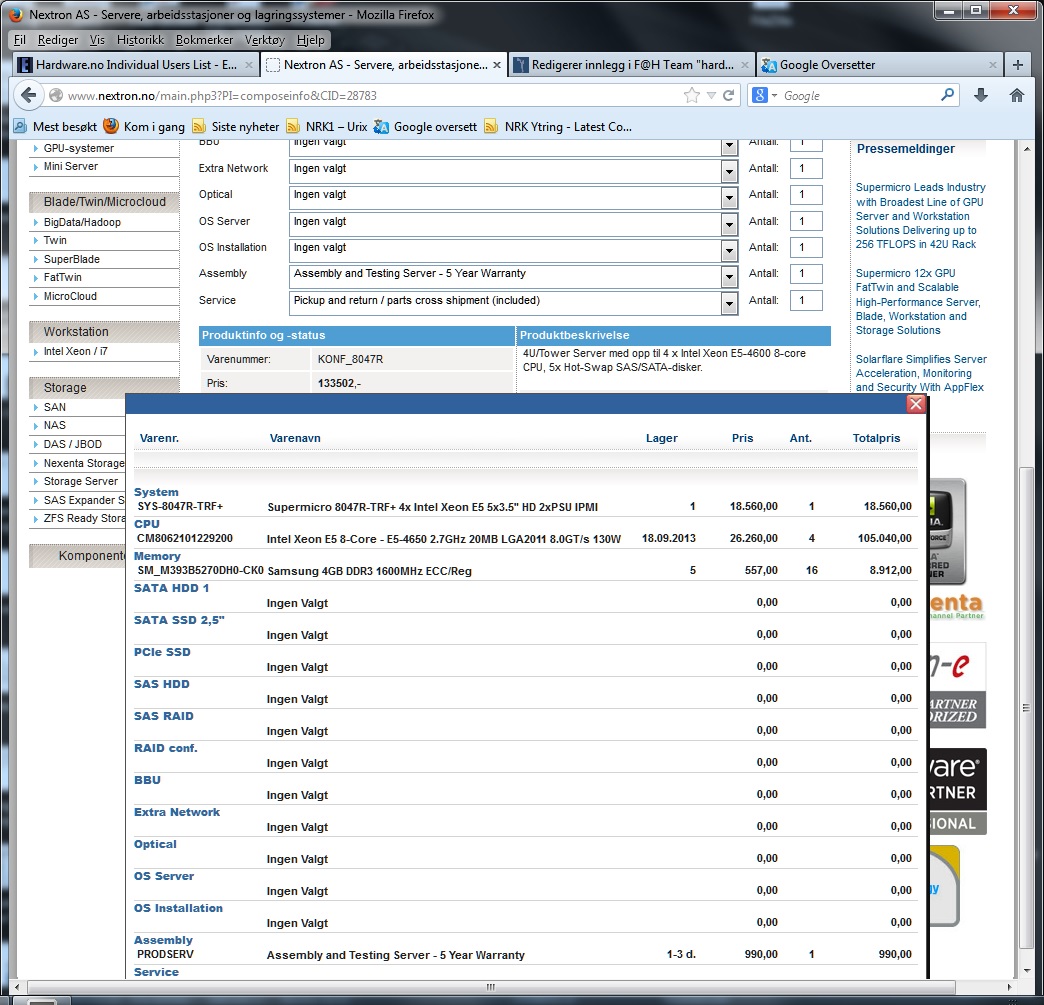Screen dimensions: 1044x1005
Task: Switch to the Google Oversetter tab
Action: tap(879, 65)
